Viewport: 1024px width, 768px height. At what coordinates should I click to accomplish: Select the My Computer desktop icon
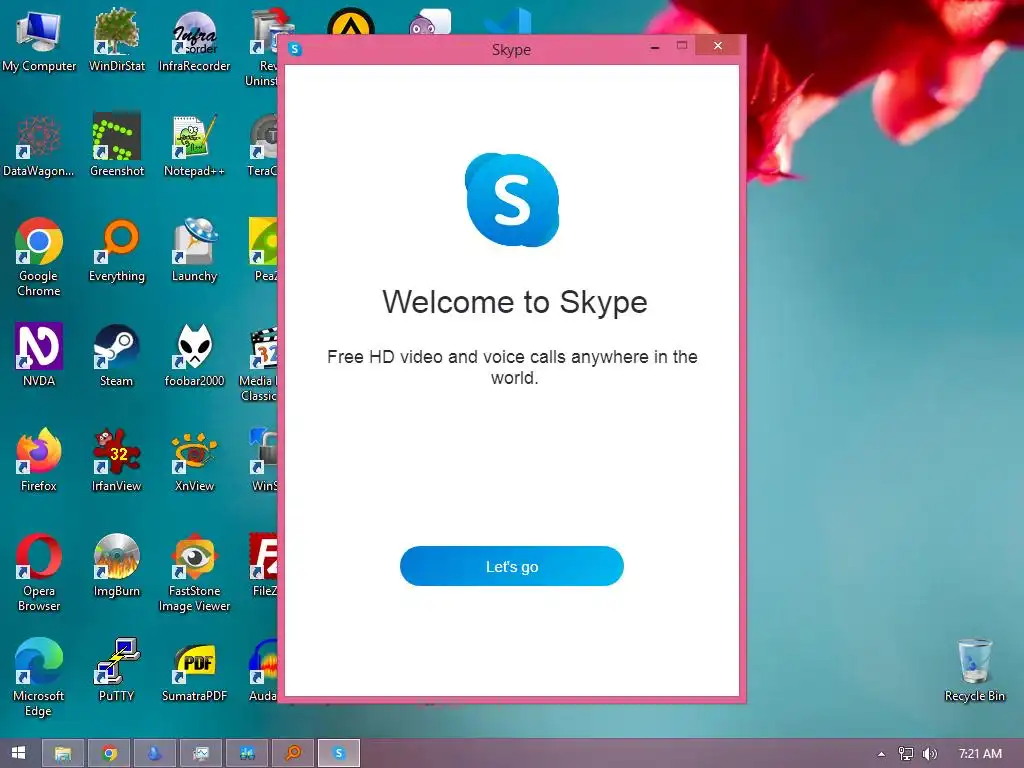(x=39, y=40)
